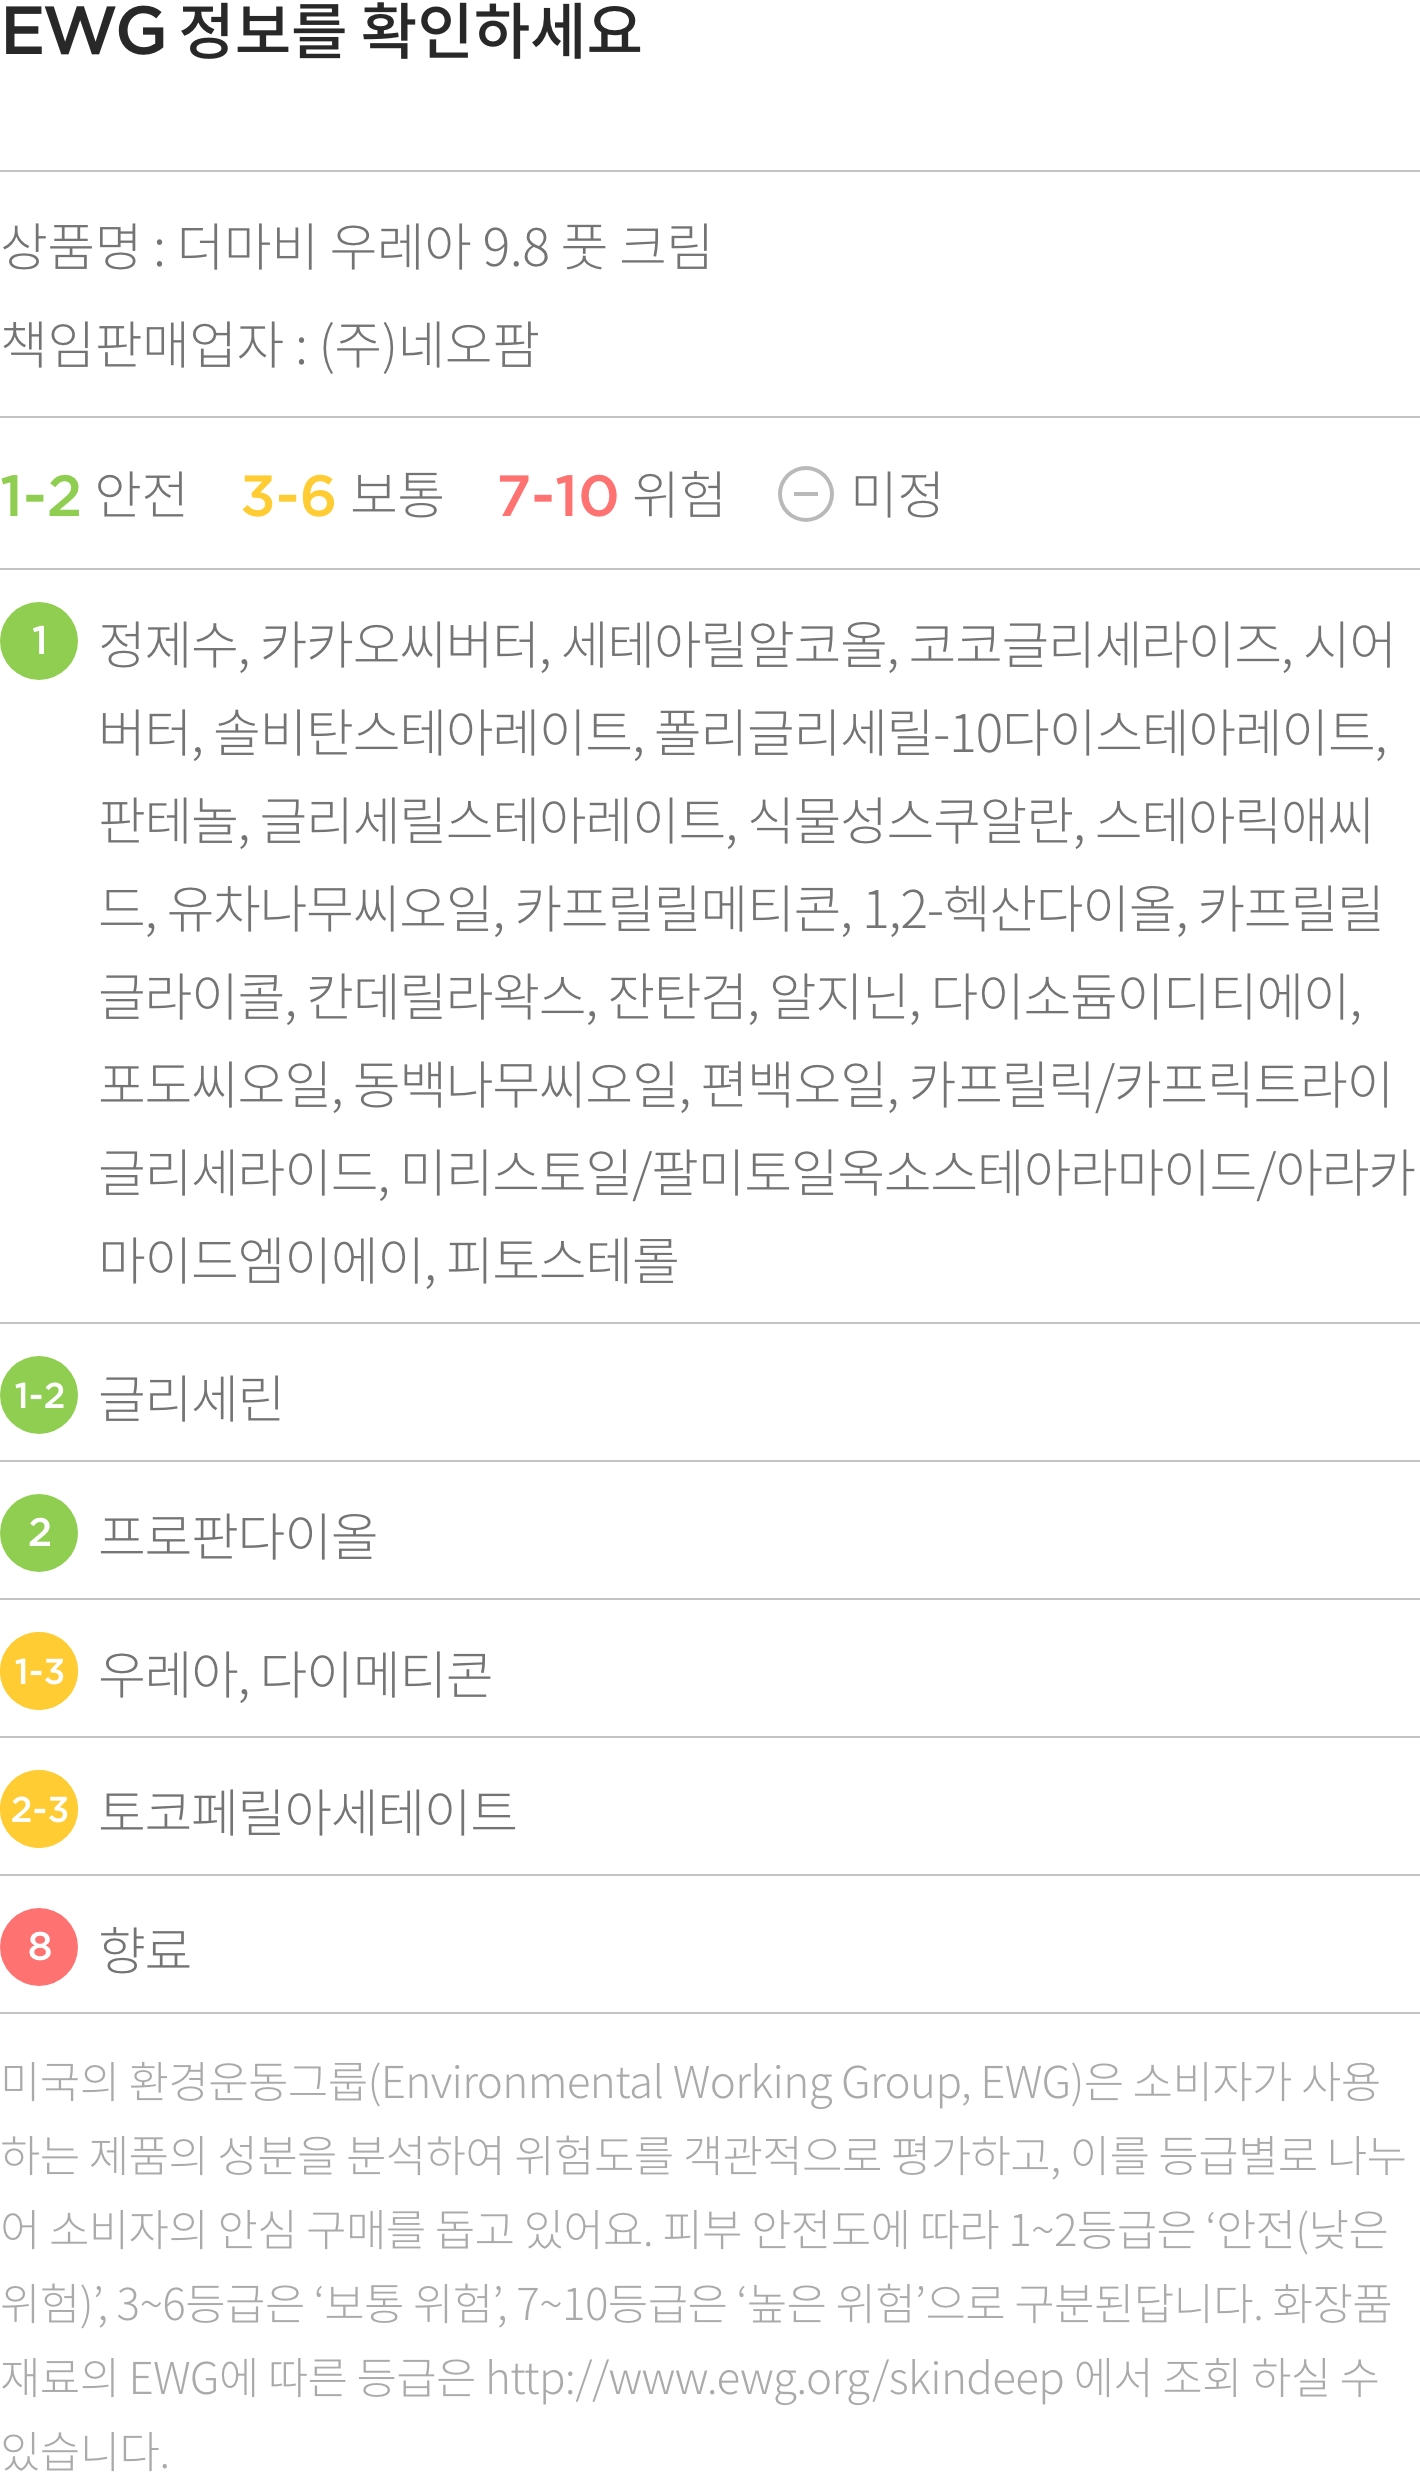Select the 3-6 보통 legend label
The width and height of the screenshot is (1420, 2490).
(342, 495)
